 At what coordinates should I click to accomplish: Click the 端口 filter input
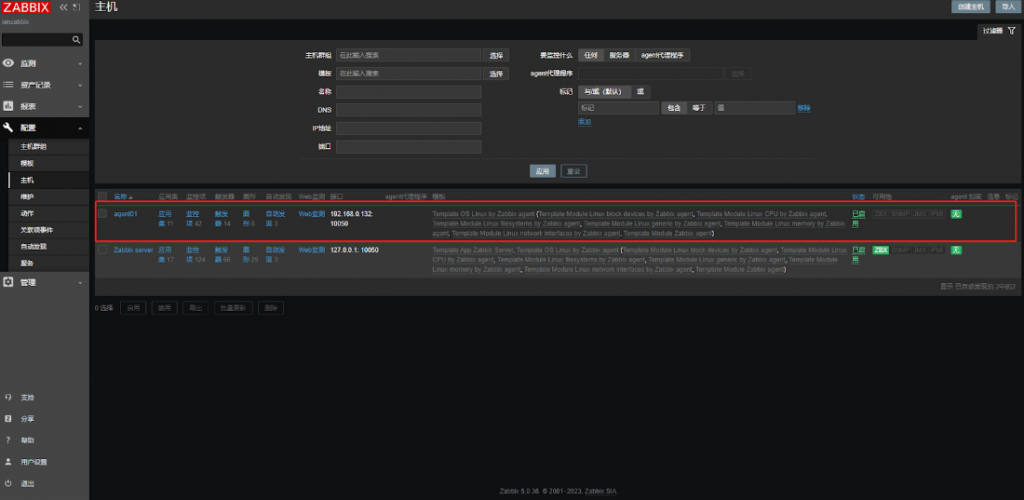(x=409, y=147)
